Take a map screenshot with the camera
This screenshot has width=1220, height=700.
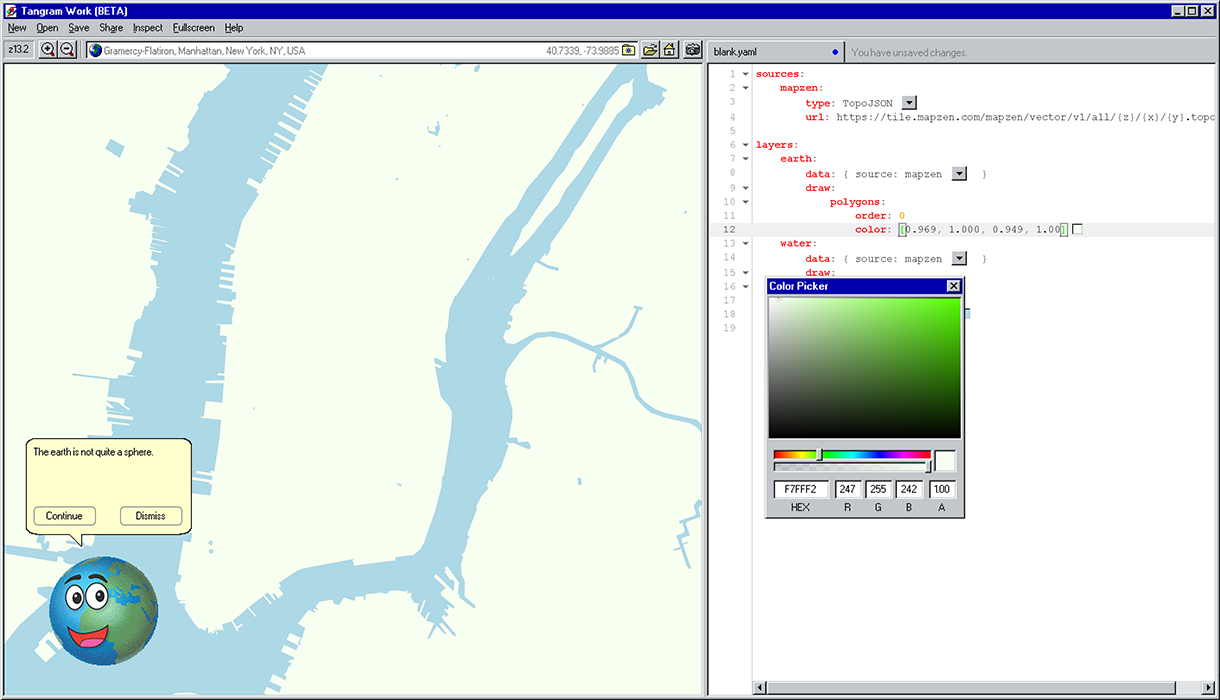tap(692, 50)
